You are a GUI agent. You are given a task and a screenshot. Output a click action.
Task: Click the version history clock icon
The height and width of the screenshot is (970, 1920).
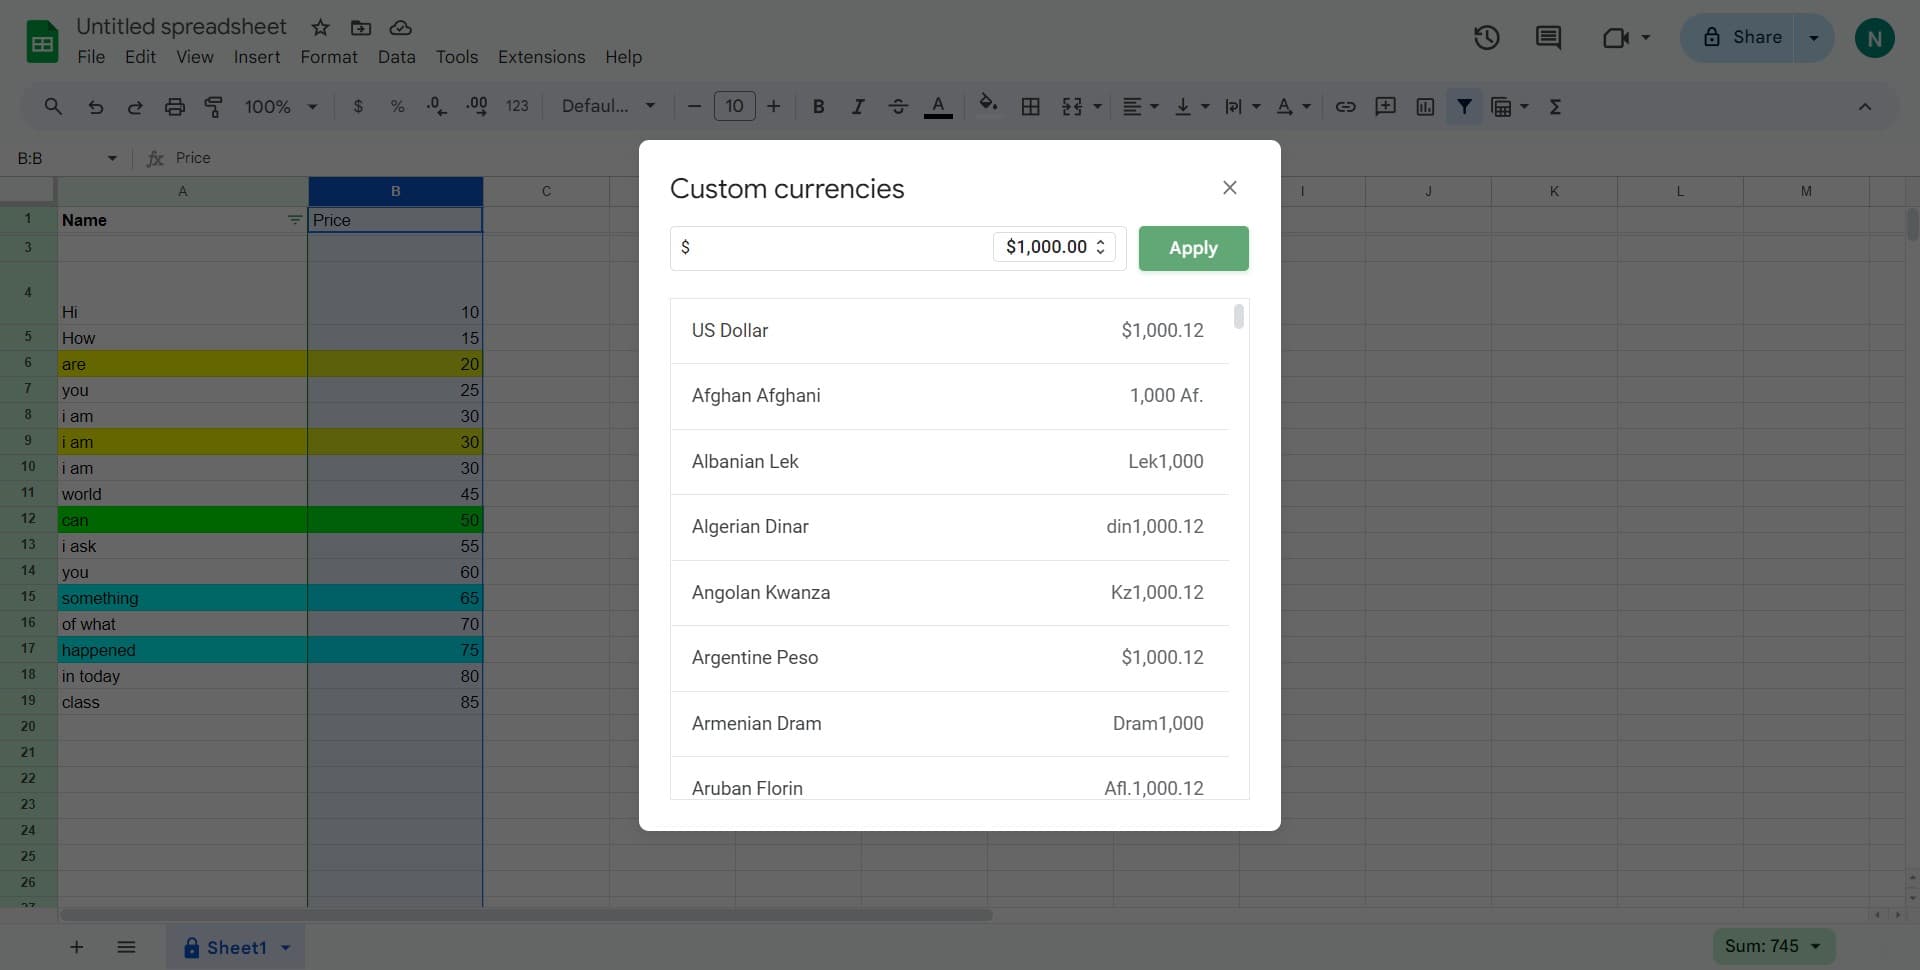coord(1486,38)
